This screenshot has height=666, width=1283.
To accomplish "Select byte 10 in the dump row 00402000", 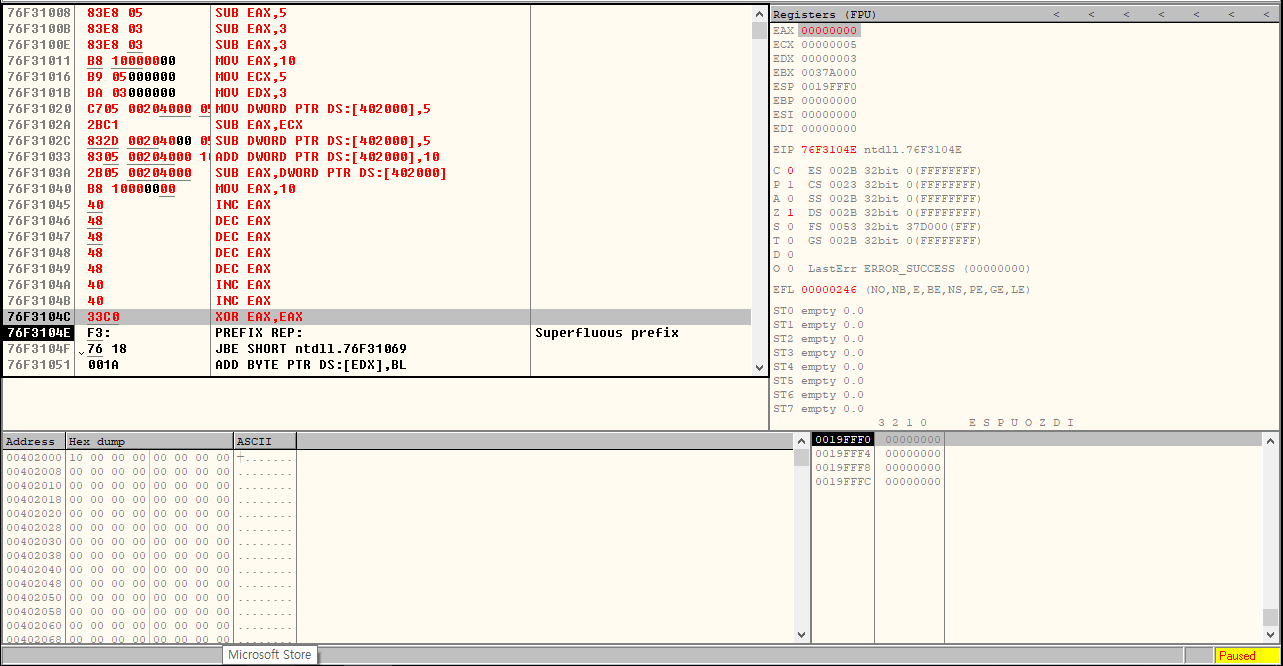I will [x=75, y=457].
